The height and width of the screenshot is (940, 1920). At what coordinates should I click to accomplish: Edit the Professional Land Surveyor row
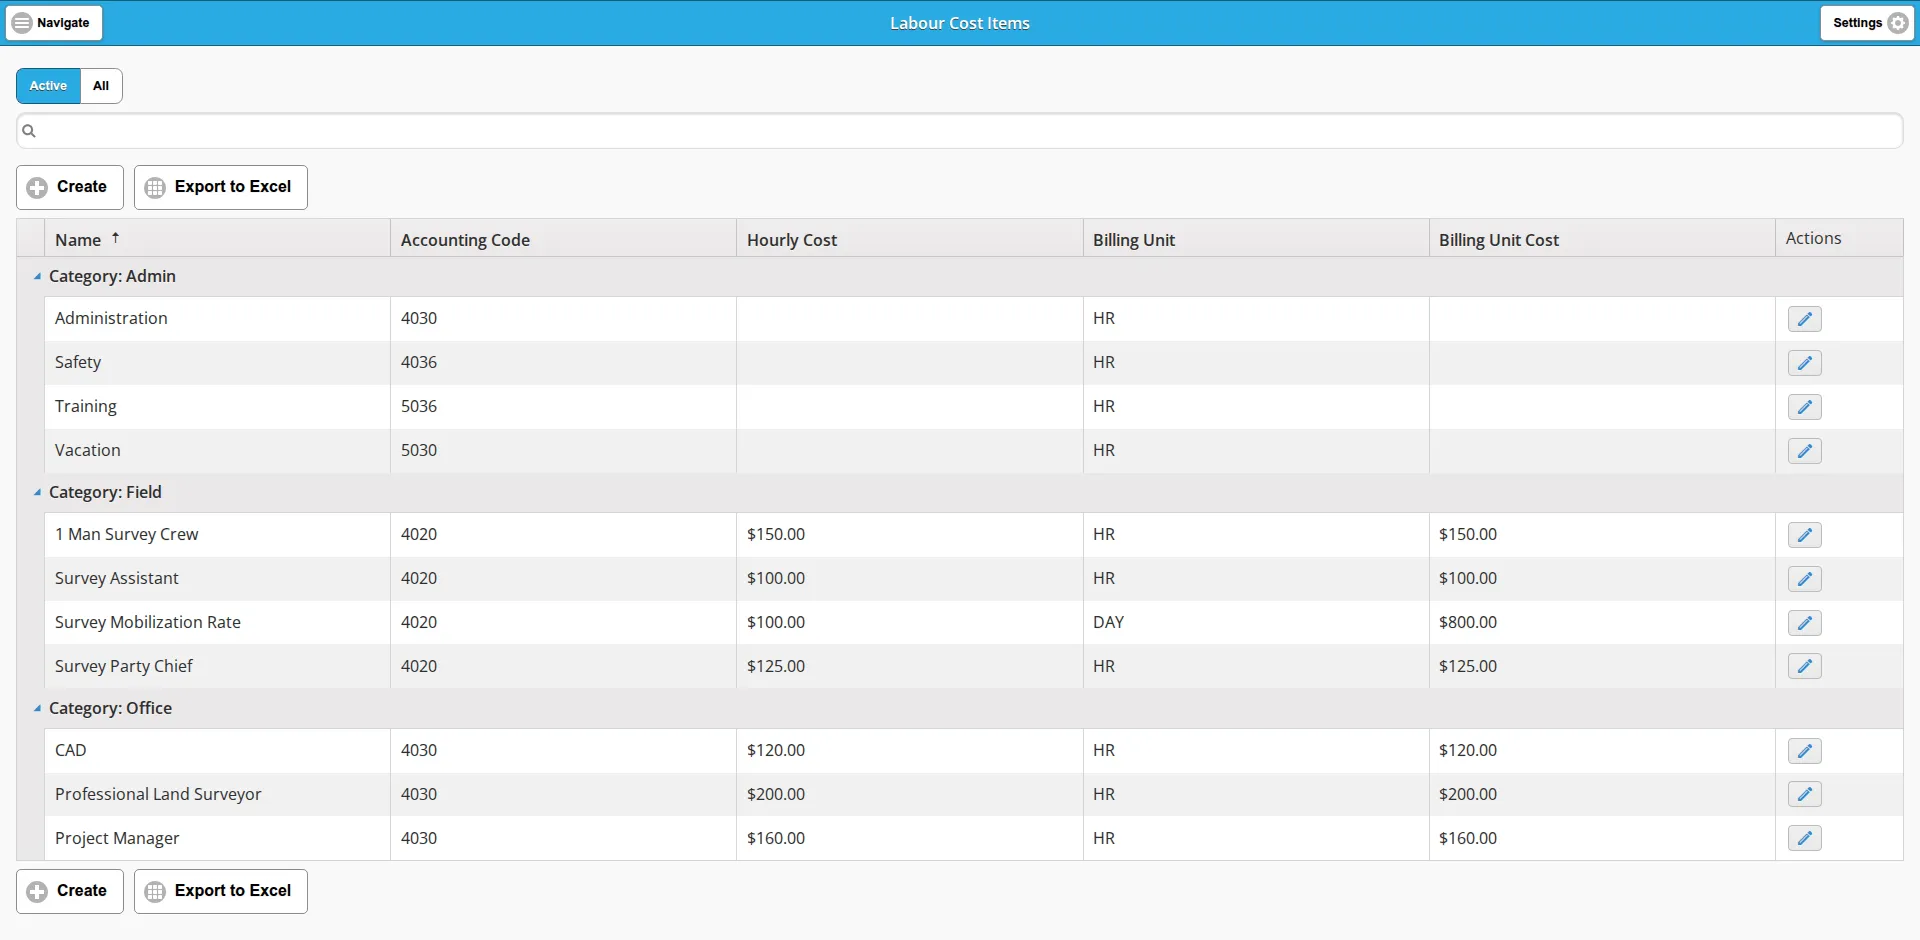click(x=1804, y=794)
